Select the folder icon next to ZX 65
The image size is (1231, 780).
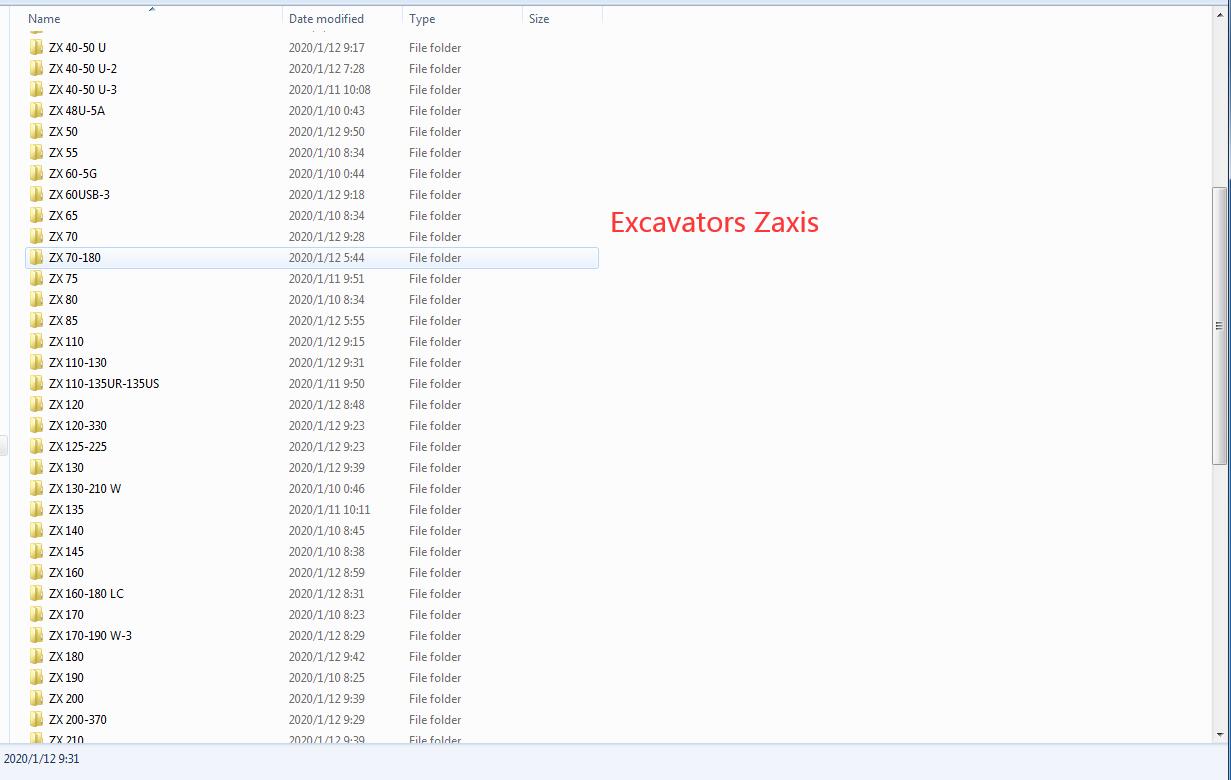pyautogui.click(x=36, y=215)
